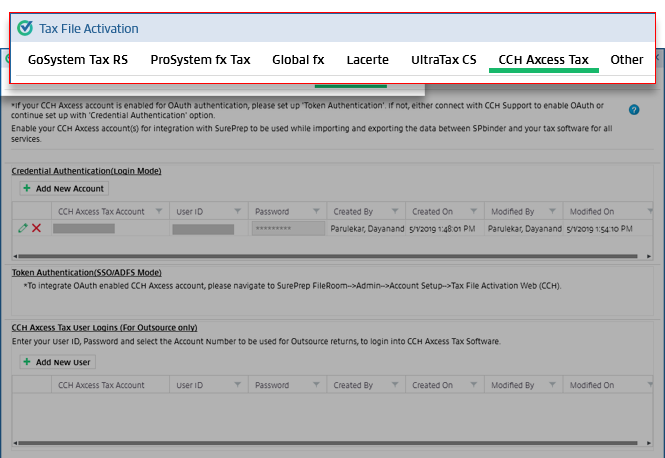
Task: Open the UltraTax CS tab
Action: 443,60
